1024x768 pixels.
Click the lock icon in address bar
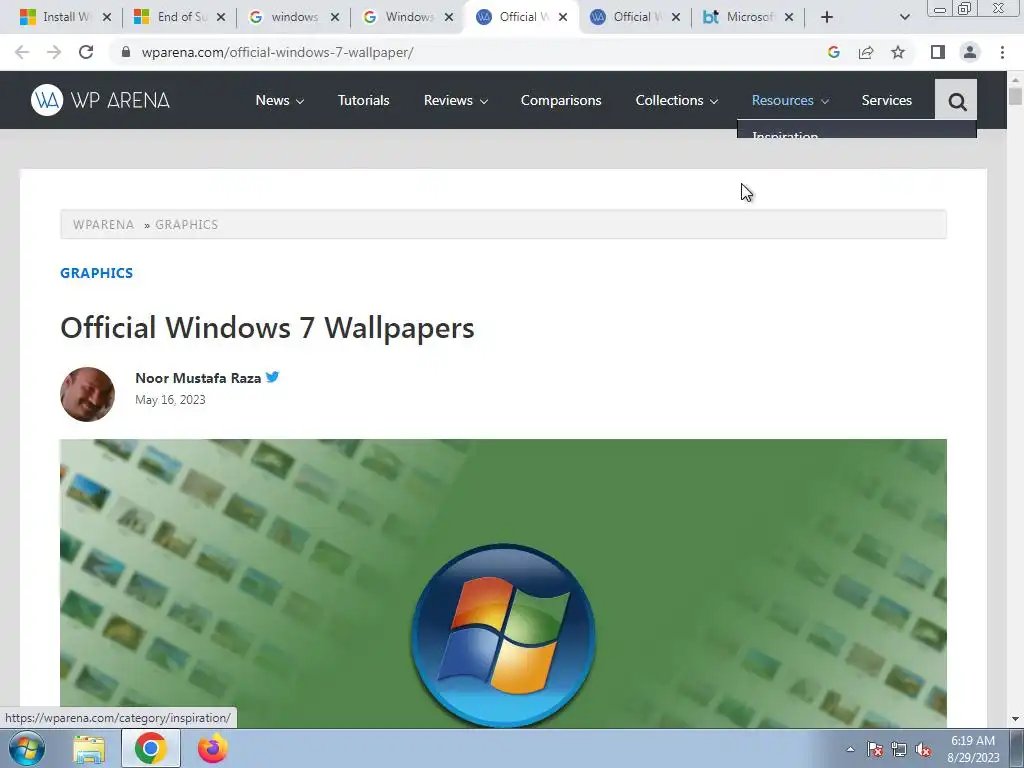point(126,52)
